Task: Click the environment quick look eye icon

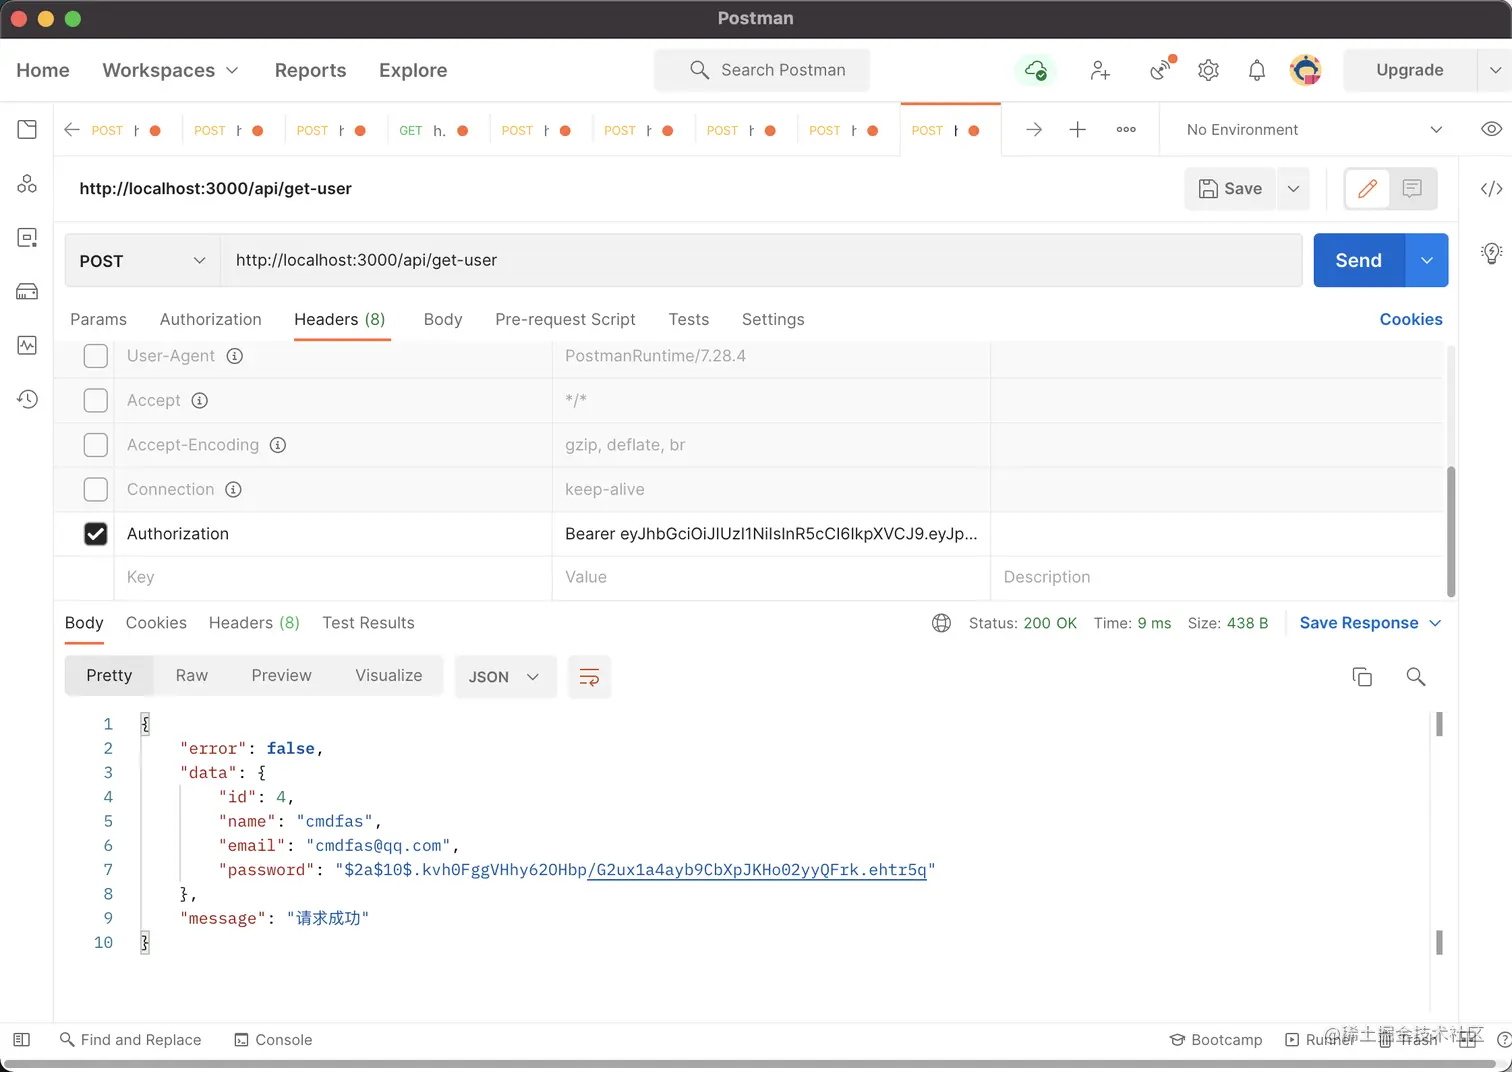Action: [1491, 129]
